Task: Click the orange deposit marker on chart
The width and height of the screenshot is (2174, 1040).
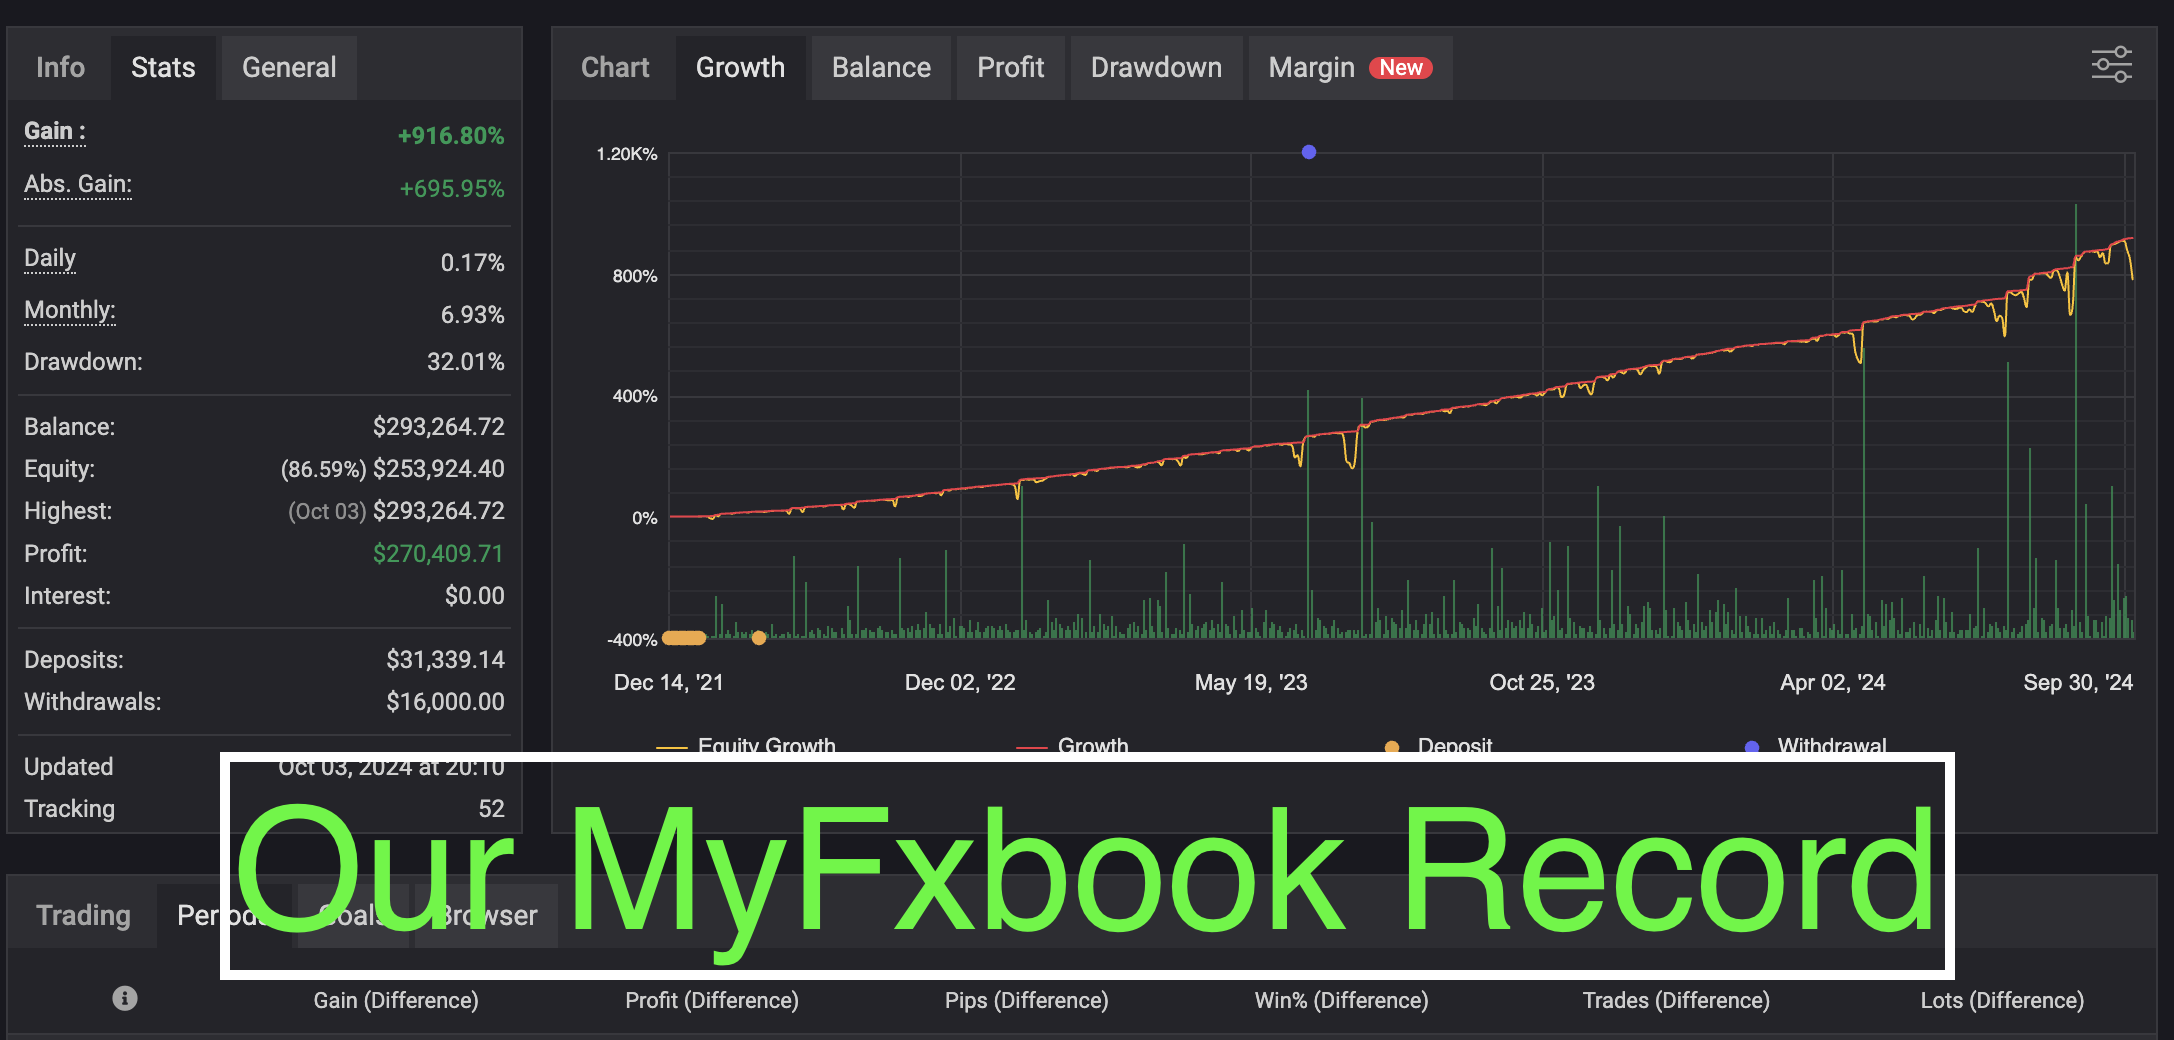Action: click(759, 638)
